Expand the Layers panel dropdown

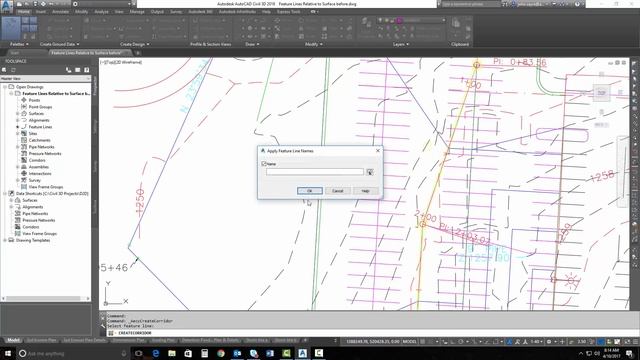click(401, 44)
